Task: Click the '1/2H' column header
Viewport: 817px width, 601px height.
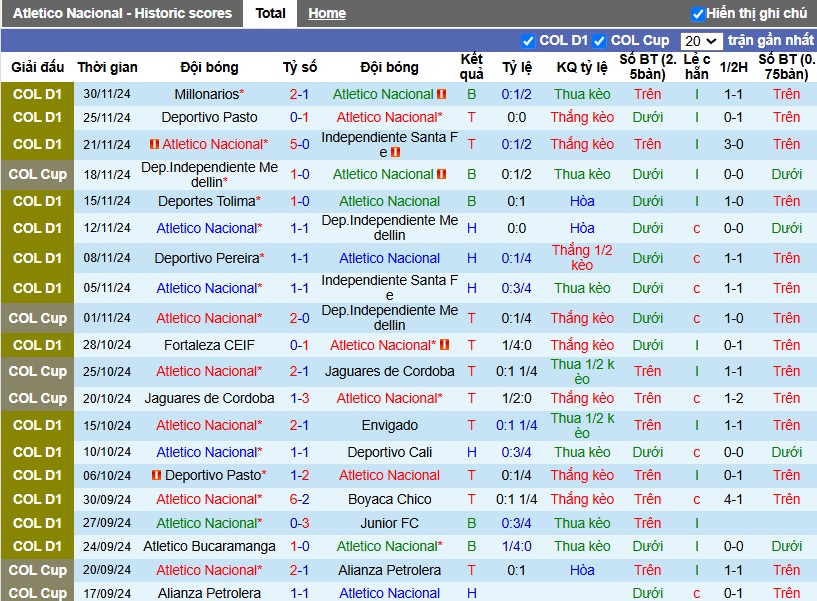Action: click(734, 67)
